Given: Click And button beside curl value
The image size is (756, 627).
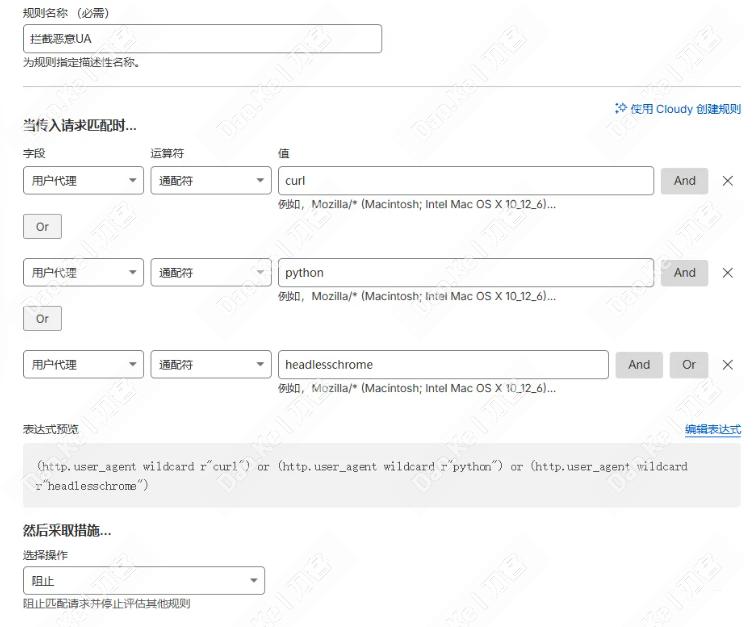Looking at the screenshot, I should (684, 181).
